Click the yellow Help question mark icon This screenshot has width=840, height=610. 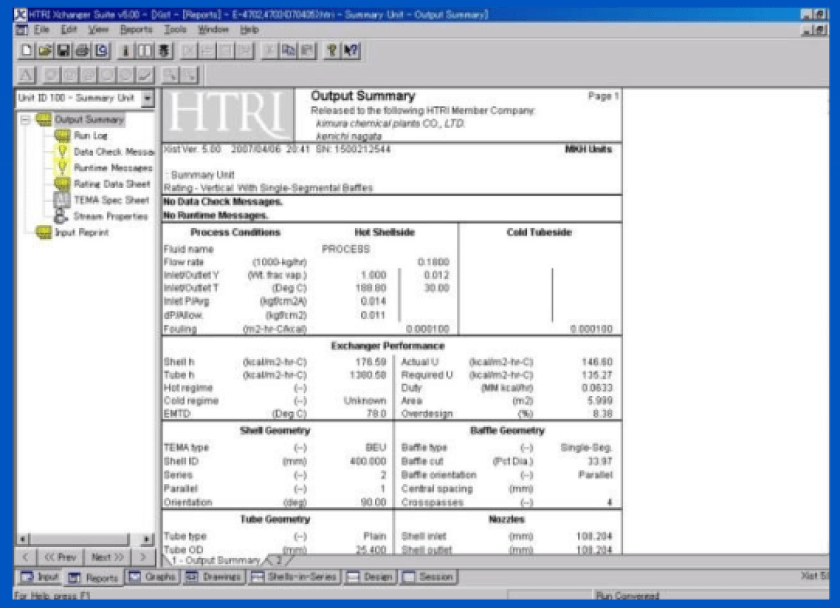tap(331, 50)
